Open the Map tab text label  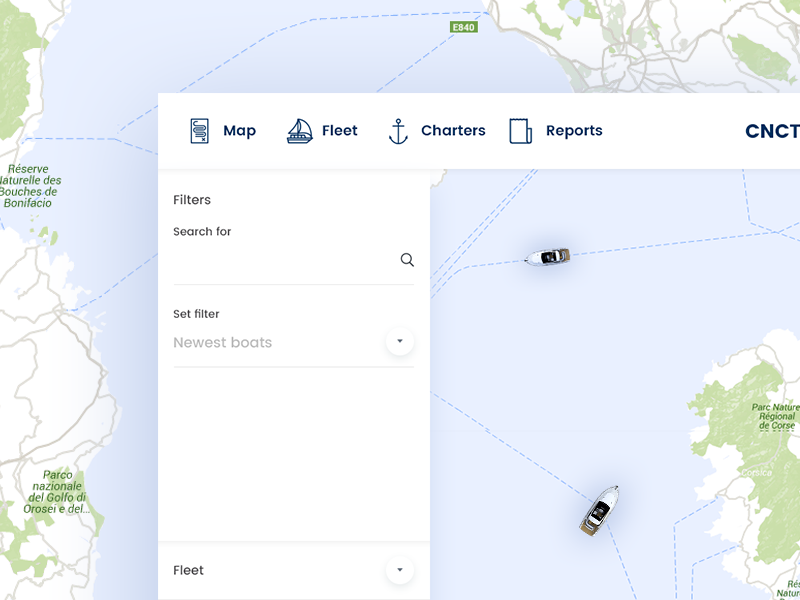[x=239, y=131]
